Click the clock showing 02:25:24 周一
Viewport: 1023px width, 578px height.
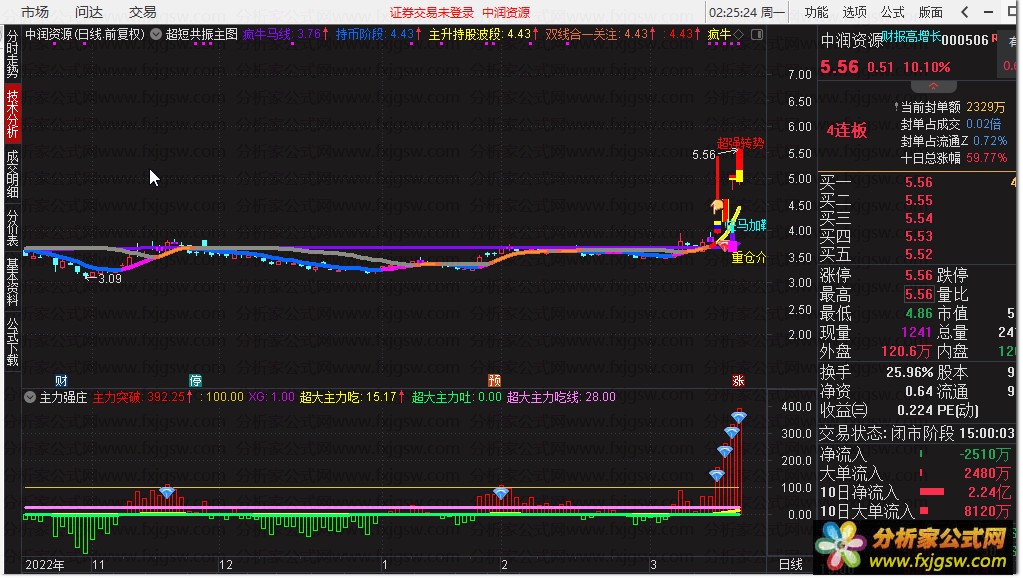tap(747, 12)
